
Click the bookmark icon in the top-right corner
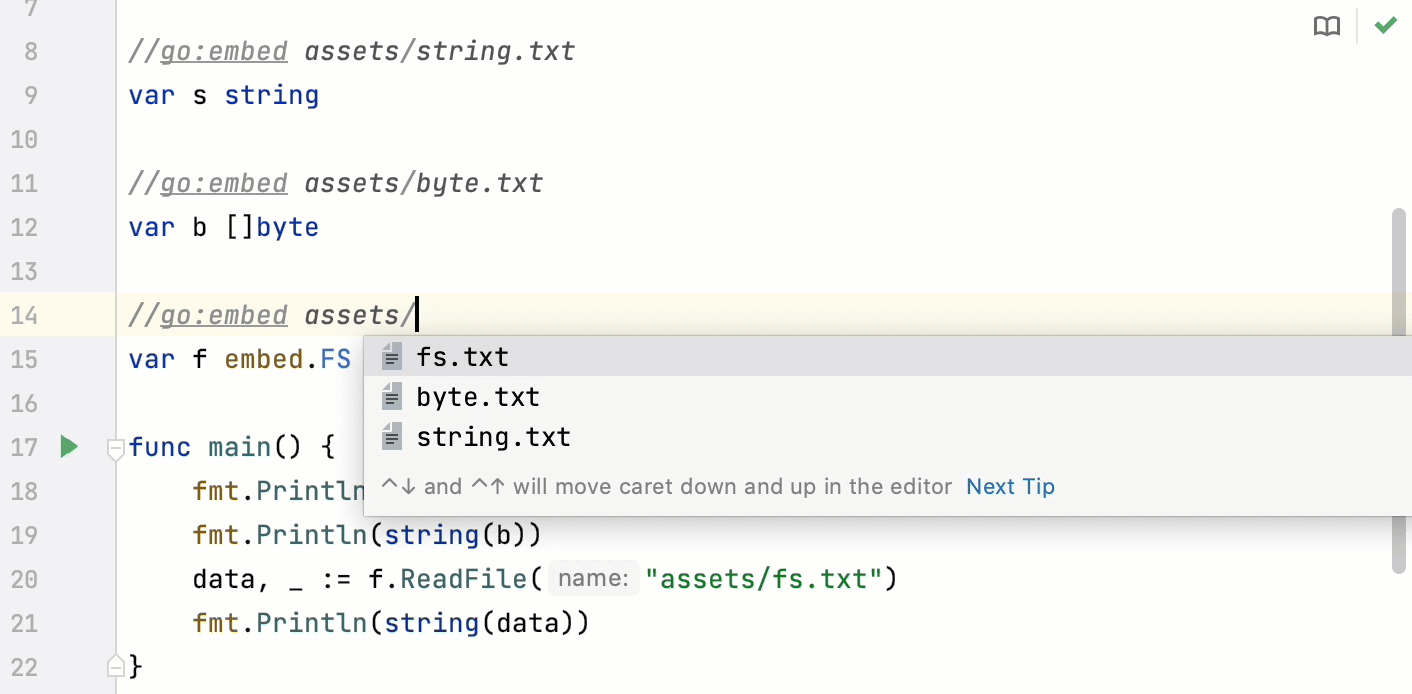point(1326,26)
